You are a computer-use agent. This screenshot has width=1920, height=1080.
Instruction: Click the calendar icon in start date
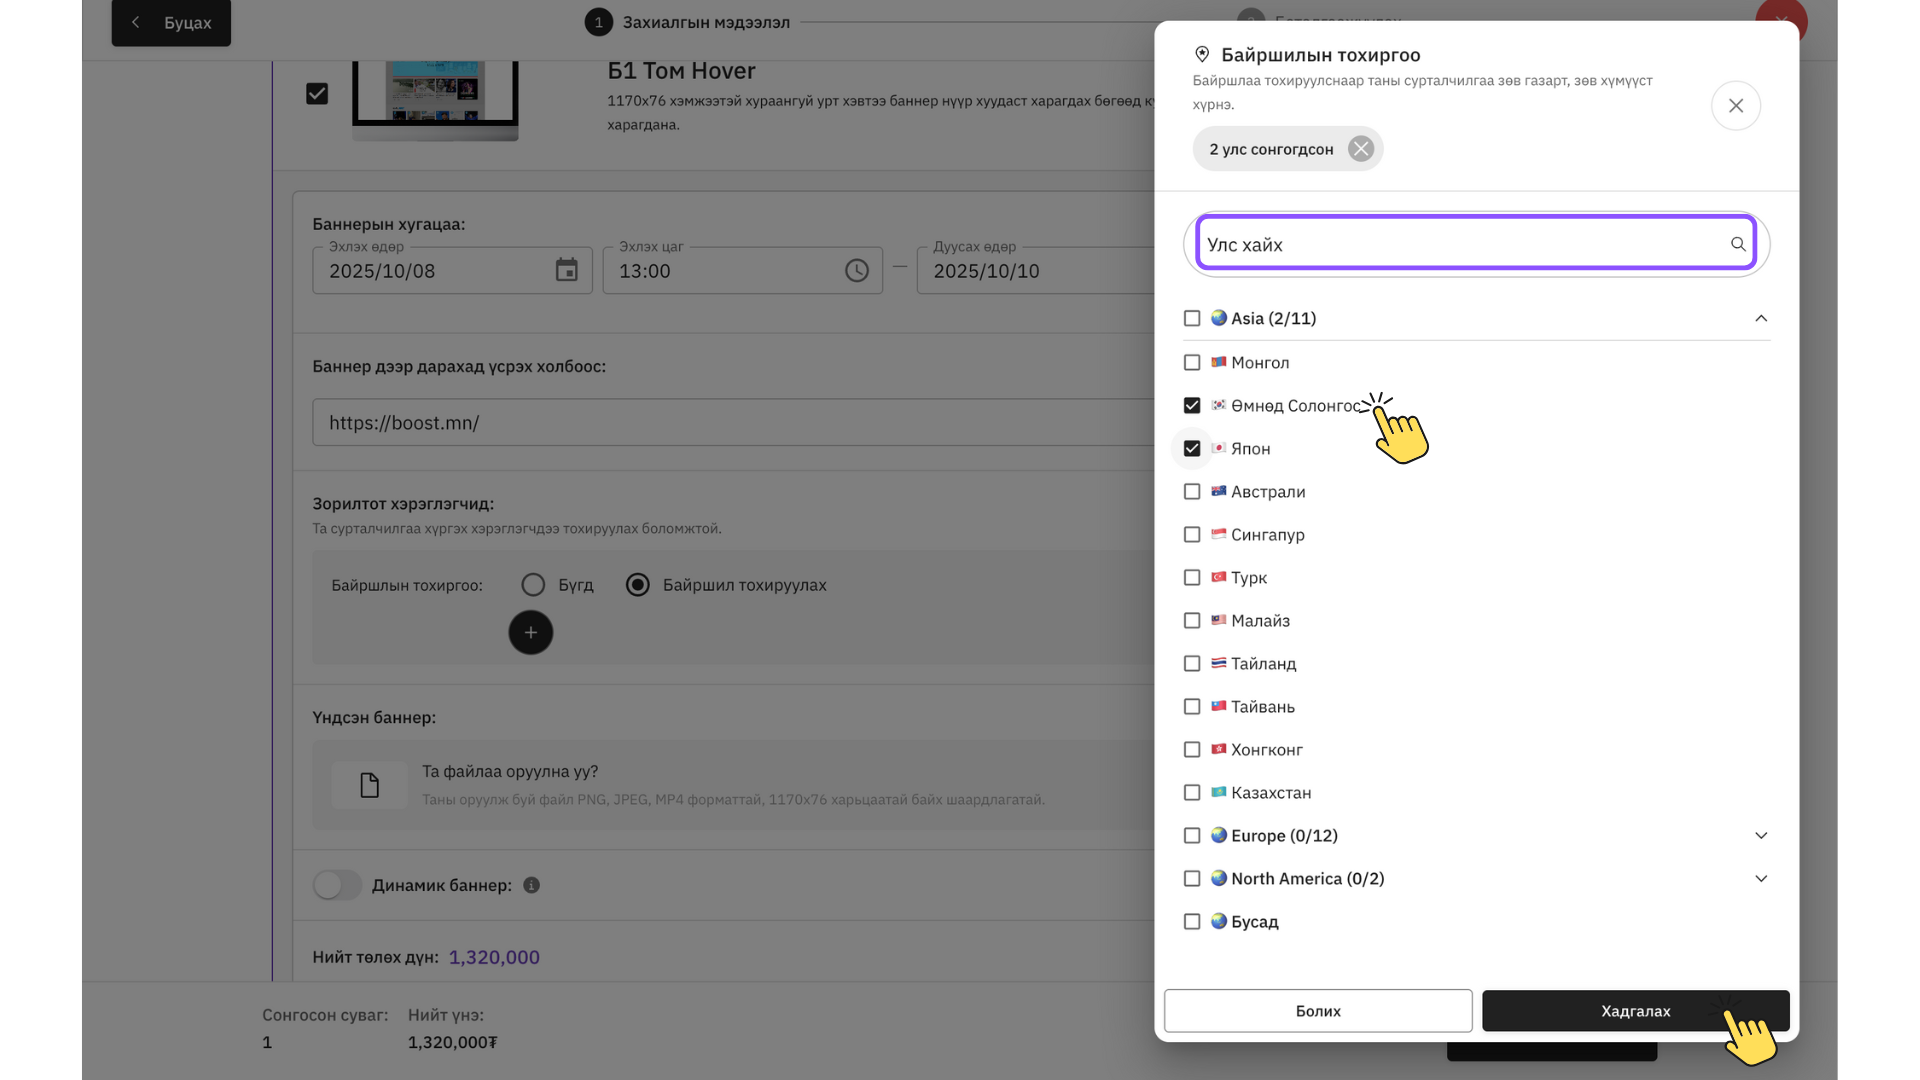pos(566,270)
